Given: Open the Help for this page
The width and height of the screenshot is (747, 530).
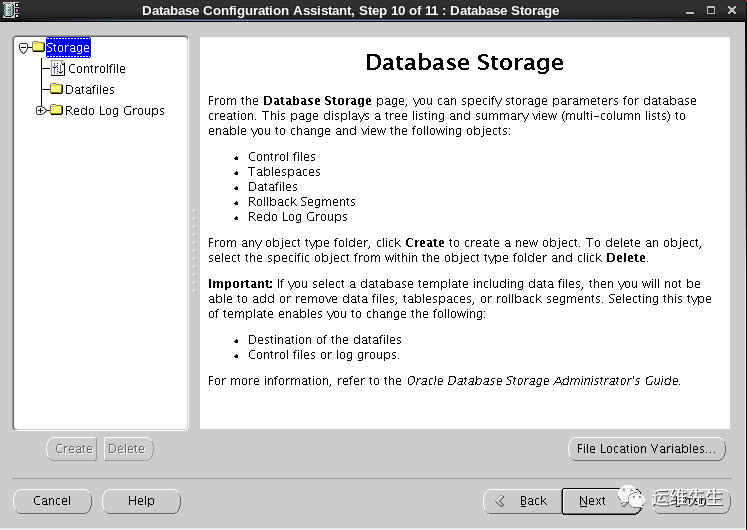Looking at the screenshot, I should click(x=141, y=501).
